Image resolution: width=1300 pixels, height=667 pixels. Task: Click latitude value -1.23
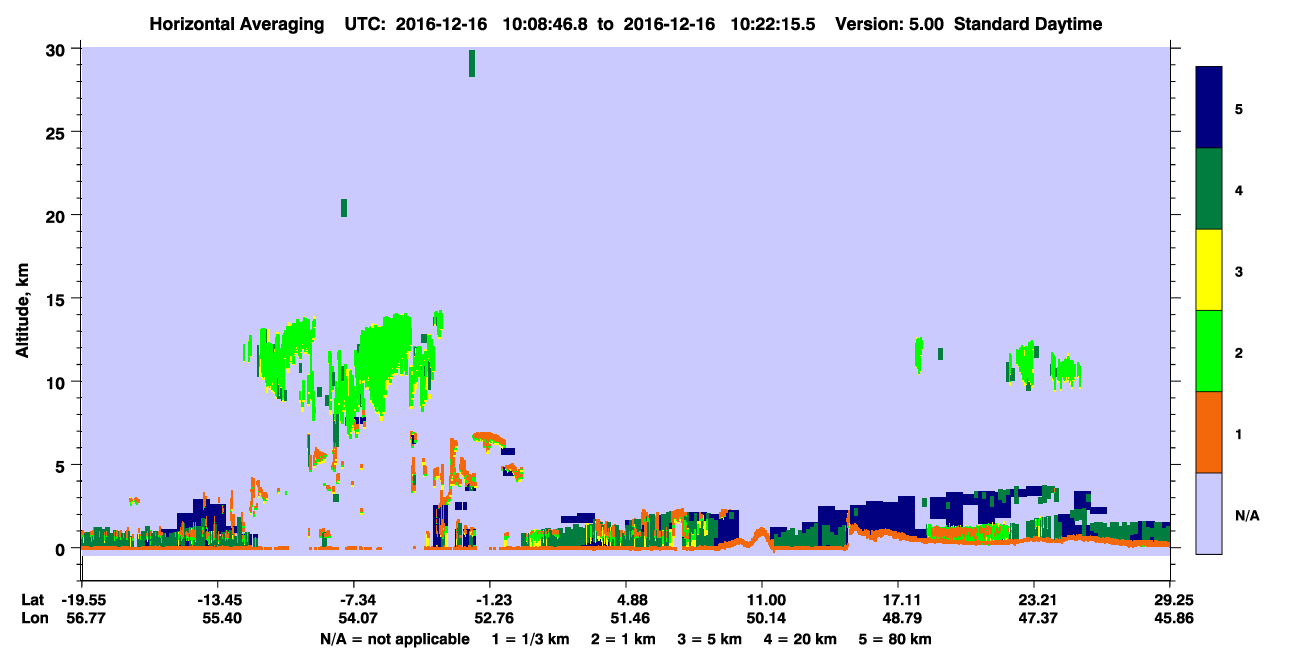(x=489, y=600)
